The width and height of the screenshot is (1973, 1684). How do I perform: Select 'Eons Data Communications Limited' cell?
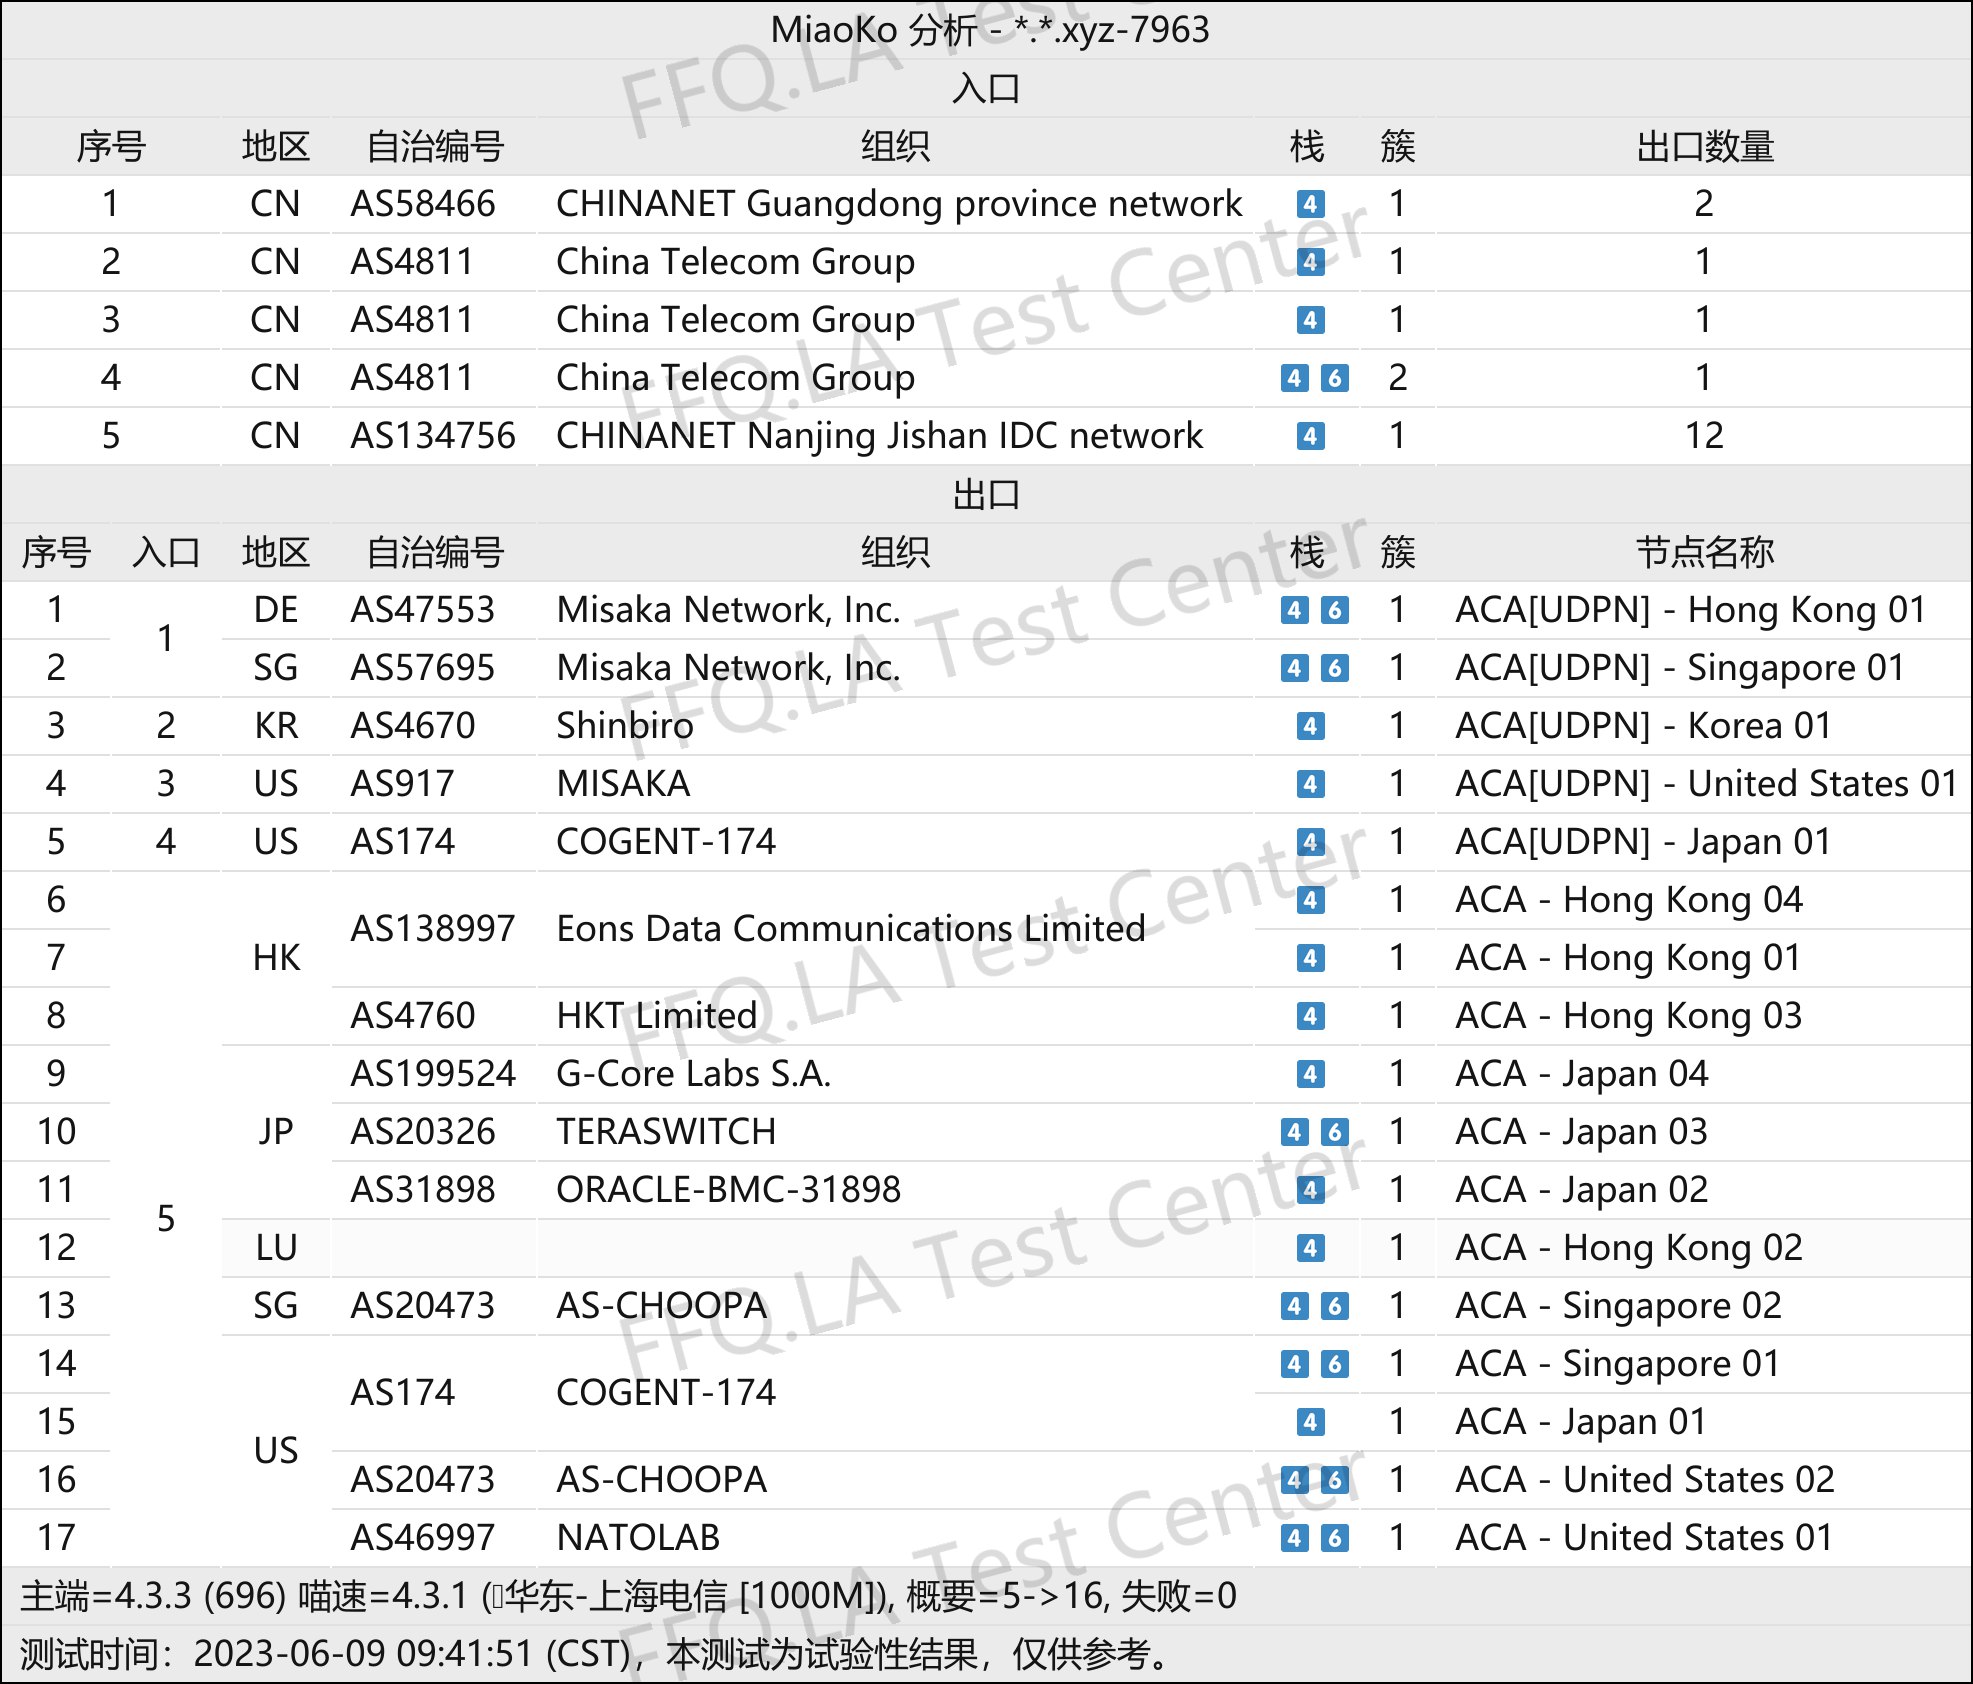tap(851, 929)
